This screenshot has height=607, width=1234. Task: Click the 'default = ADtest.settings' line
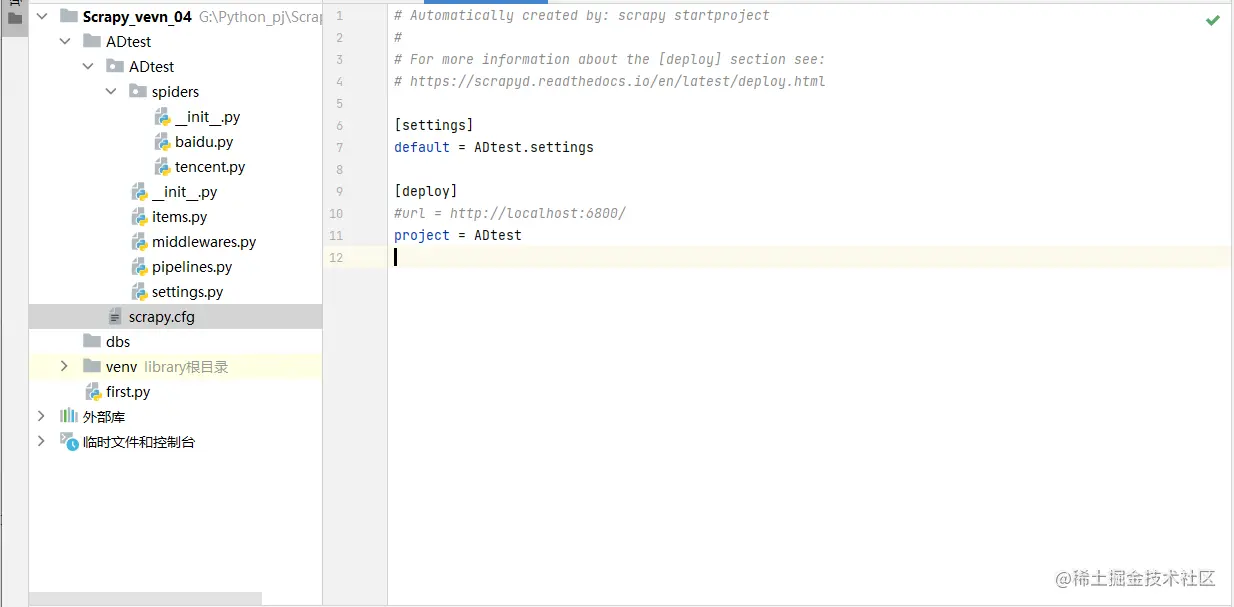pos(494,147)
